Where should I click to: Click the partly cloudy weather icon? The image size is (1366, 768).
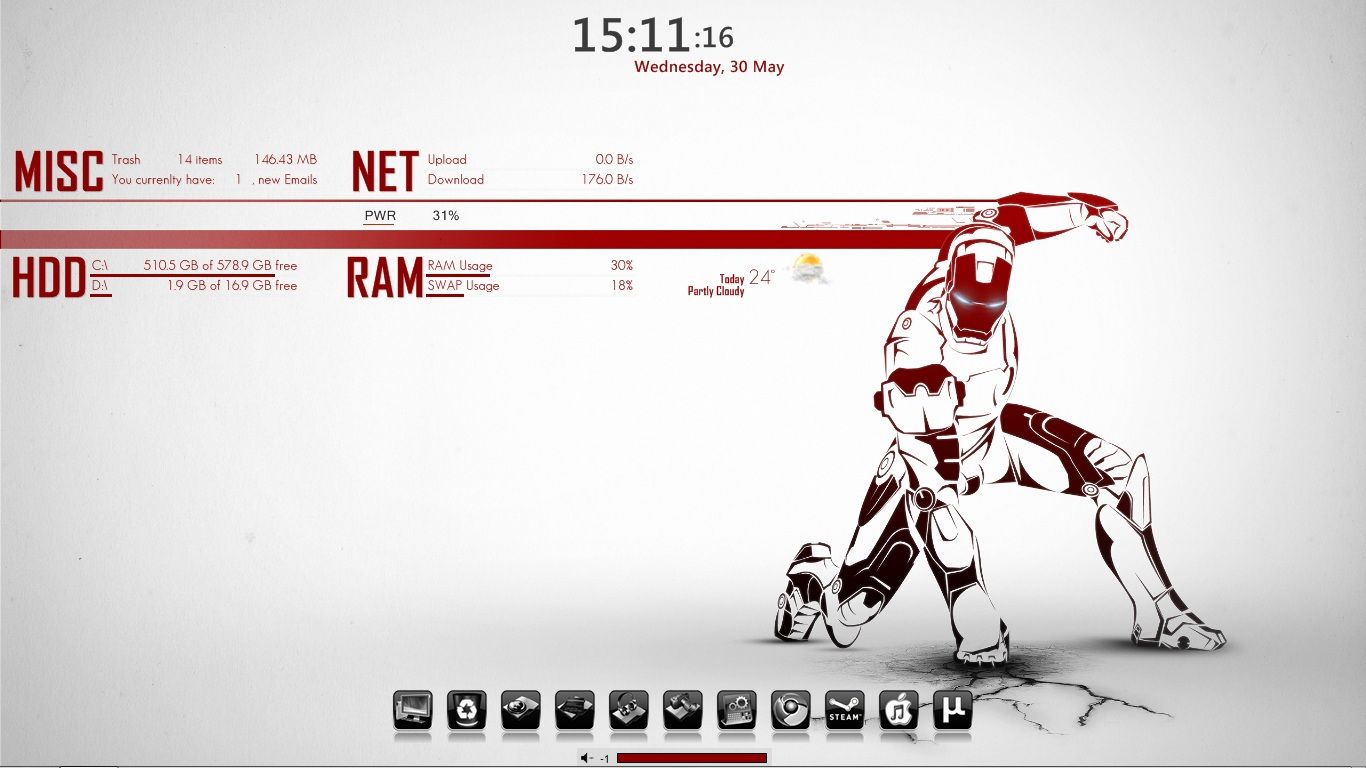[806, 268]
